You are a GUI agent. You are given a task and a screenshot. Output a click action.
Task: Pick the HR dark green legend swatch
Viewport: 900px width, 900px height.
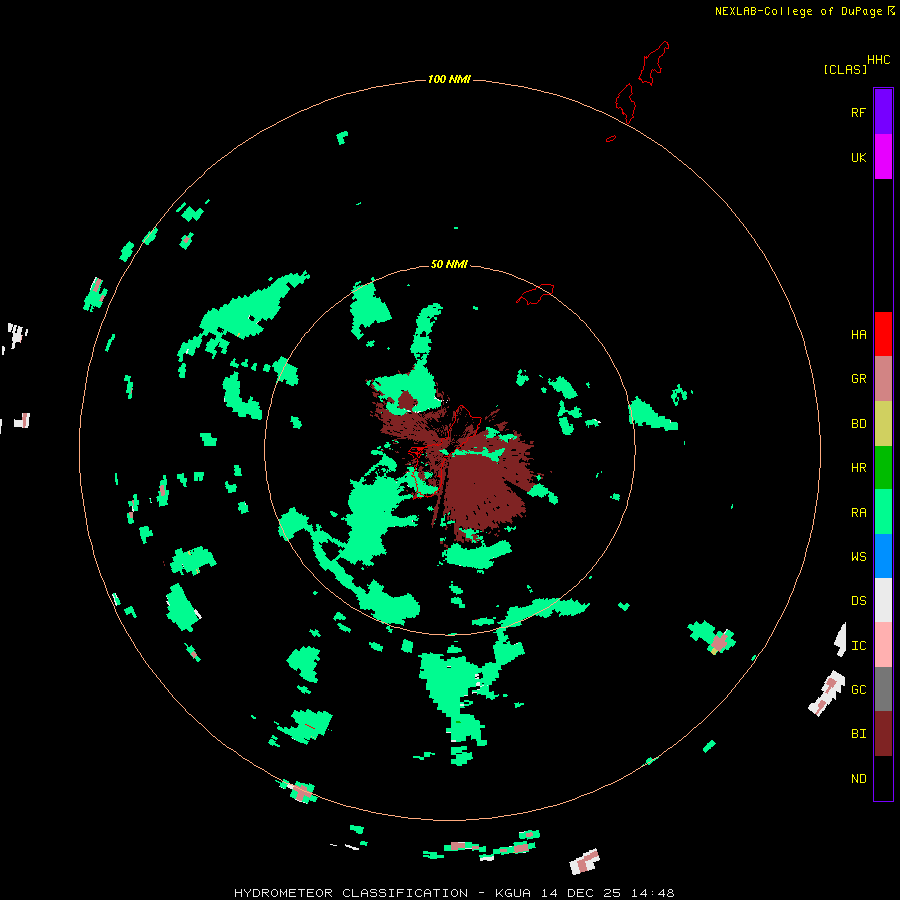coord(883,467)
